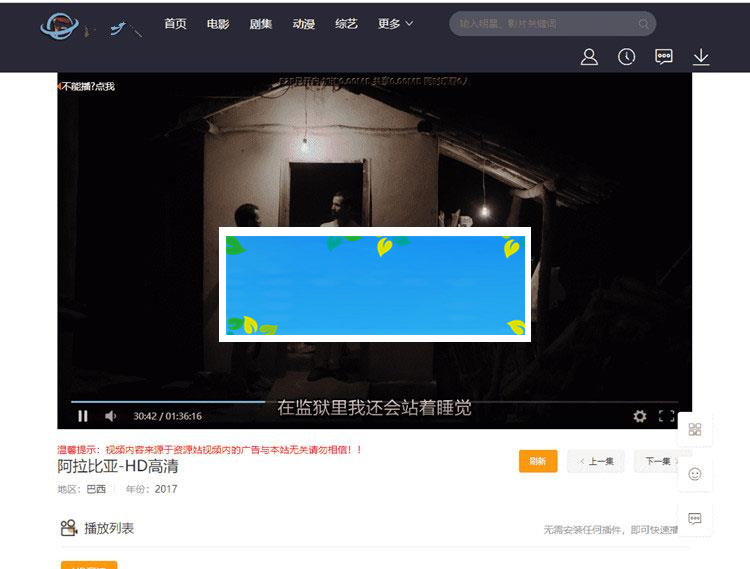Screen dimensions: 750x569
Task: Go to 首页 home page
Action: point(175,24)
